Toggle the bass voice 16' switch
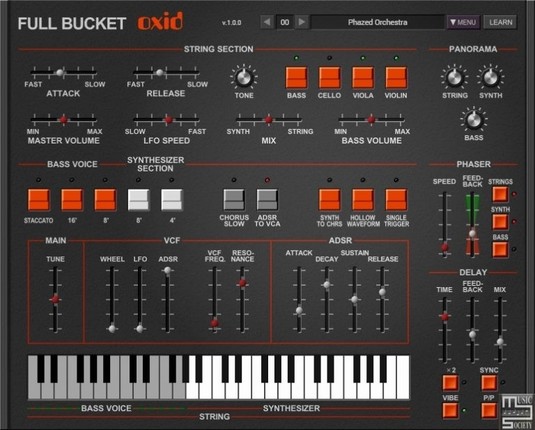Viewport: 535px width, 430px height. pyautogui.click(x=72, y=199)
